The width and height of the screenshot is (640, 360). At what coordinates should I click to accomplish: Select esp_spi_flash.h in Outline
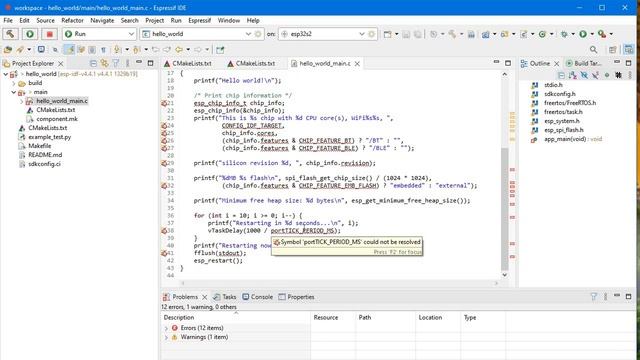[x=564, y=130]
